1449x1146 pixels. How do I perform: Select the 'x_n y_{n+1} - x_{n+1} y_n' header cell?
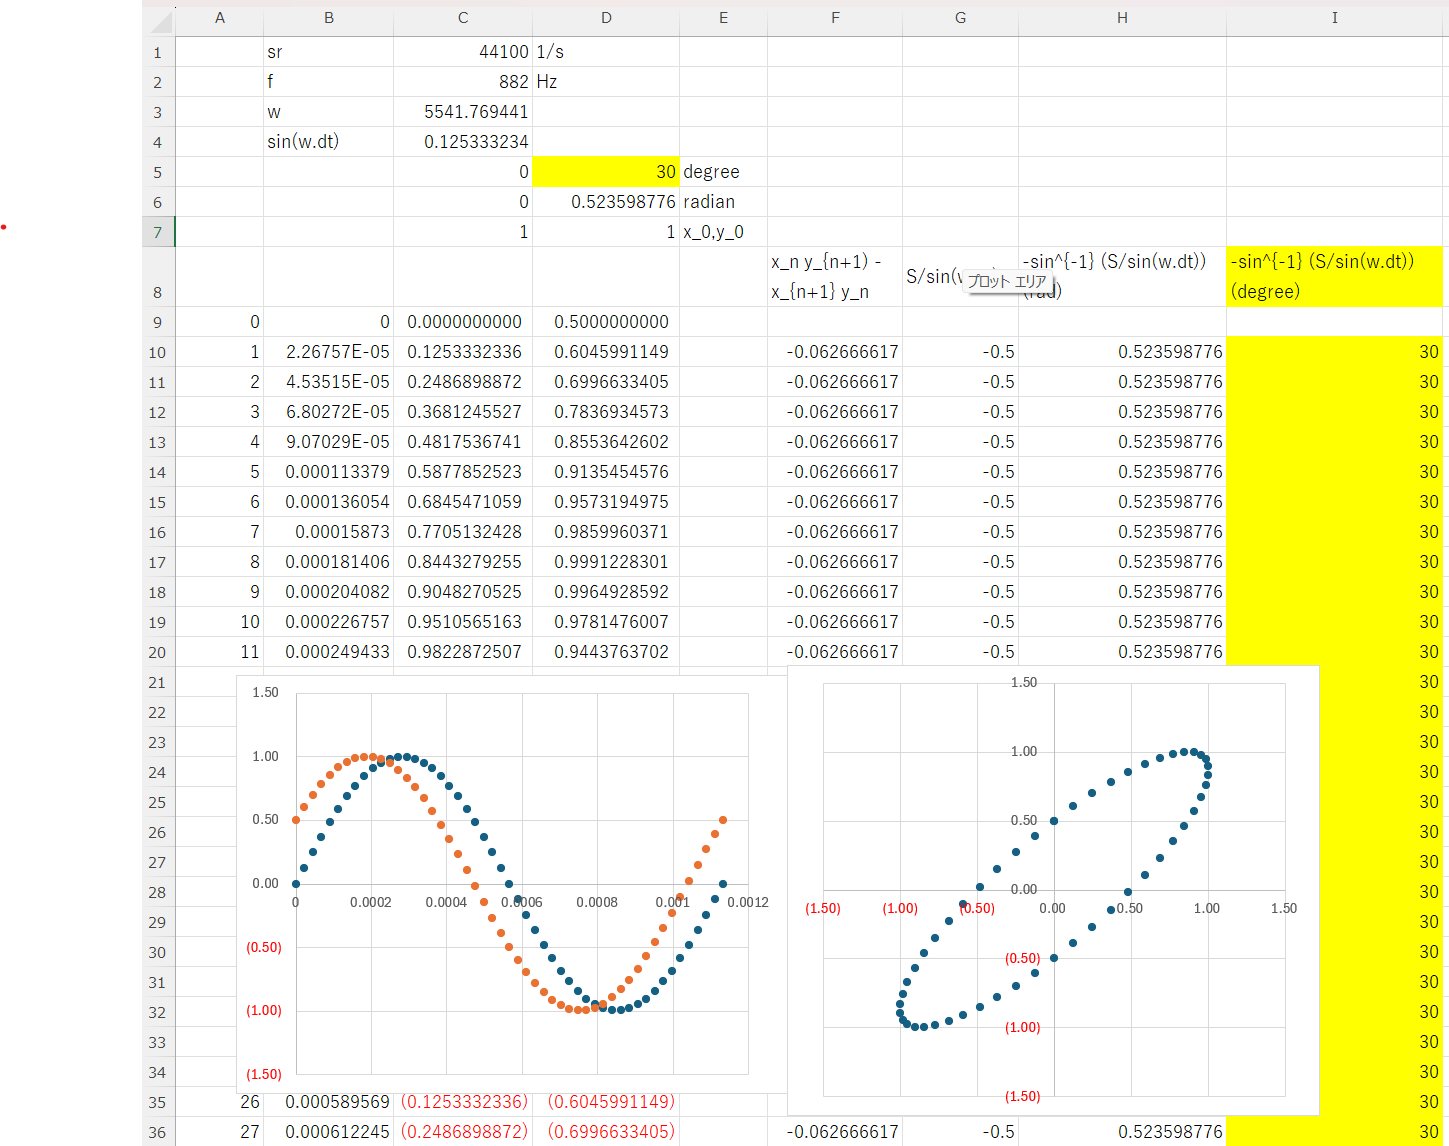835,277
